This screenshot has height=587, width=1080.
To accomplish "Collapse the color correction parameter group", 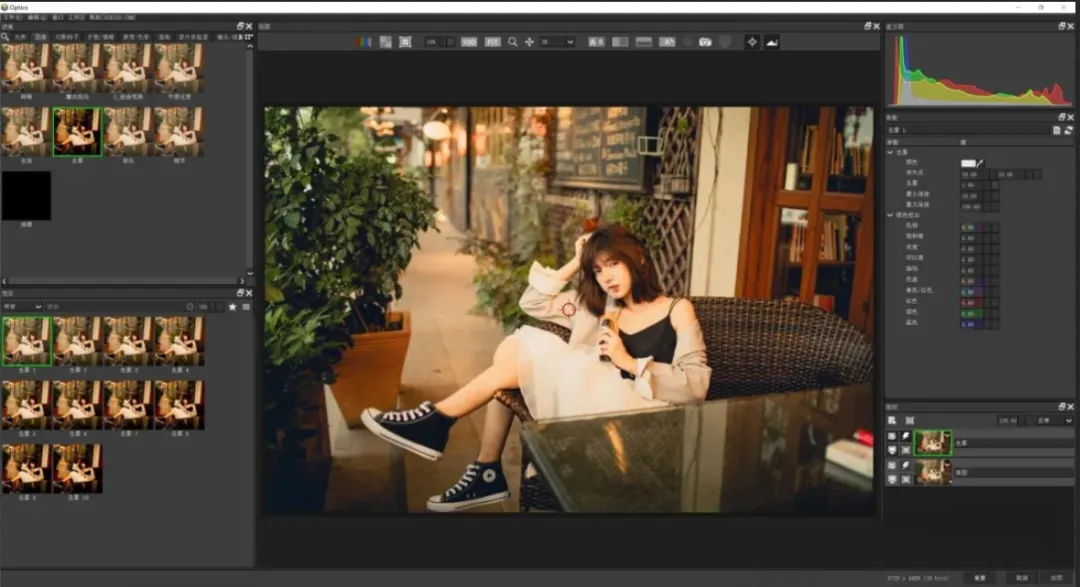I will [891, 215].
